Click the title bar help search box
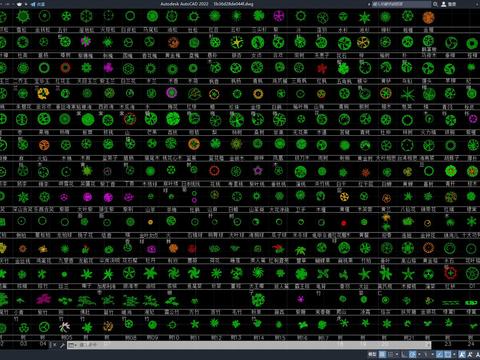The image size is (480, 360). (x=401, y=4)
